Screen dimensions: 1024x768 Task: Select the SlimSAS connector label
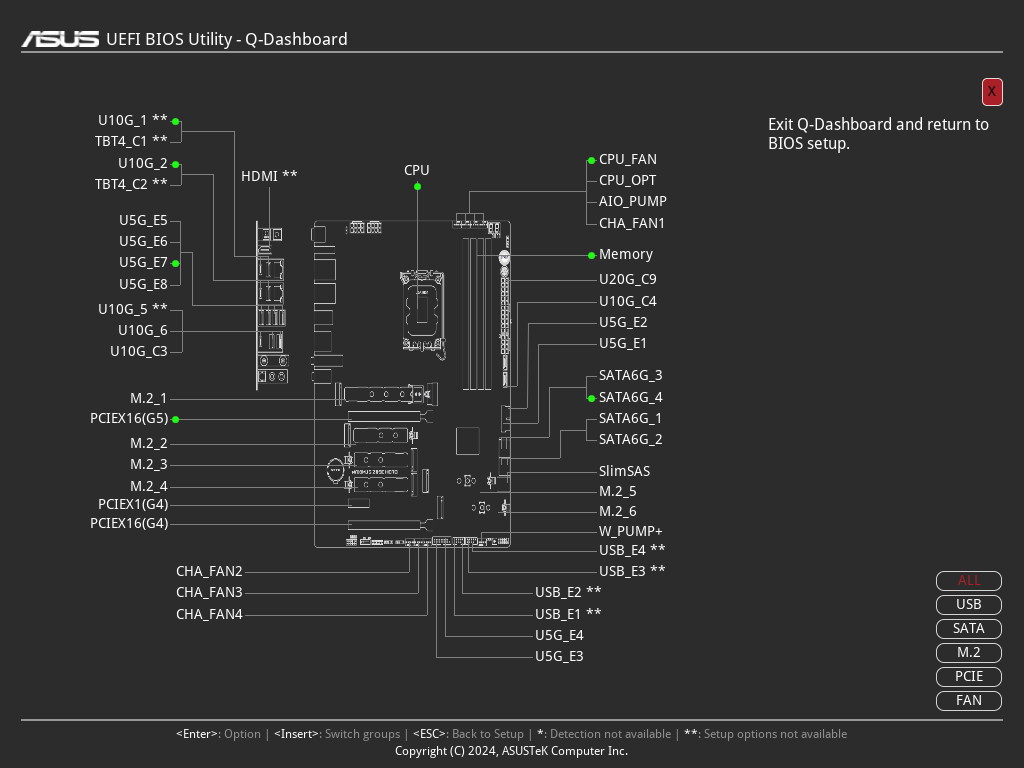tap(624, 471)
